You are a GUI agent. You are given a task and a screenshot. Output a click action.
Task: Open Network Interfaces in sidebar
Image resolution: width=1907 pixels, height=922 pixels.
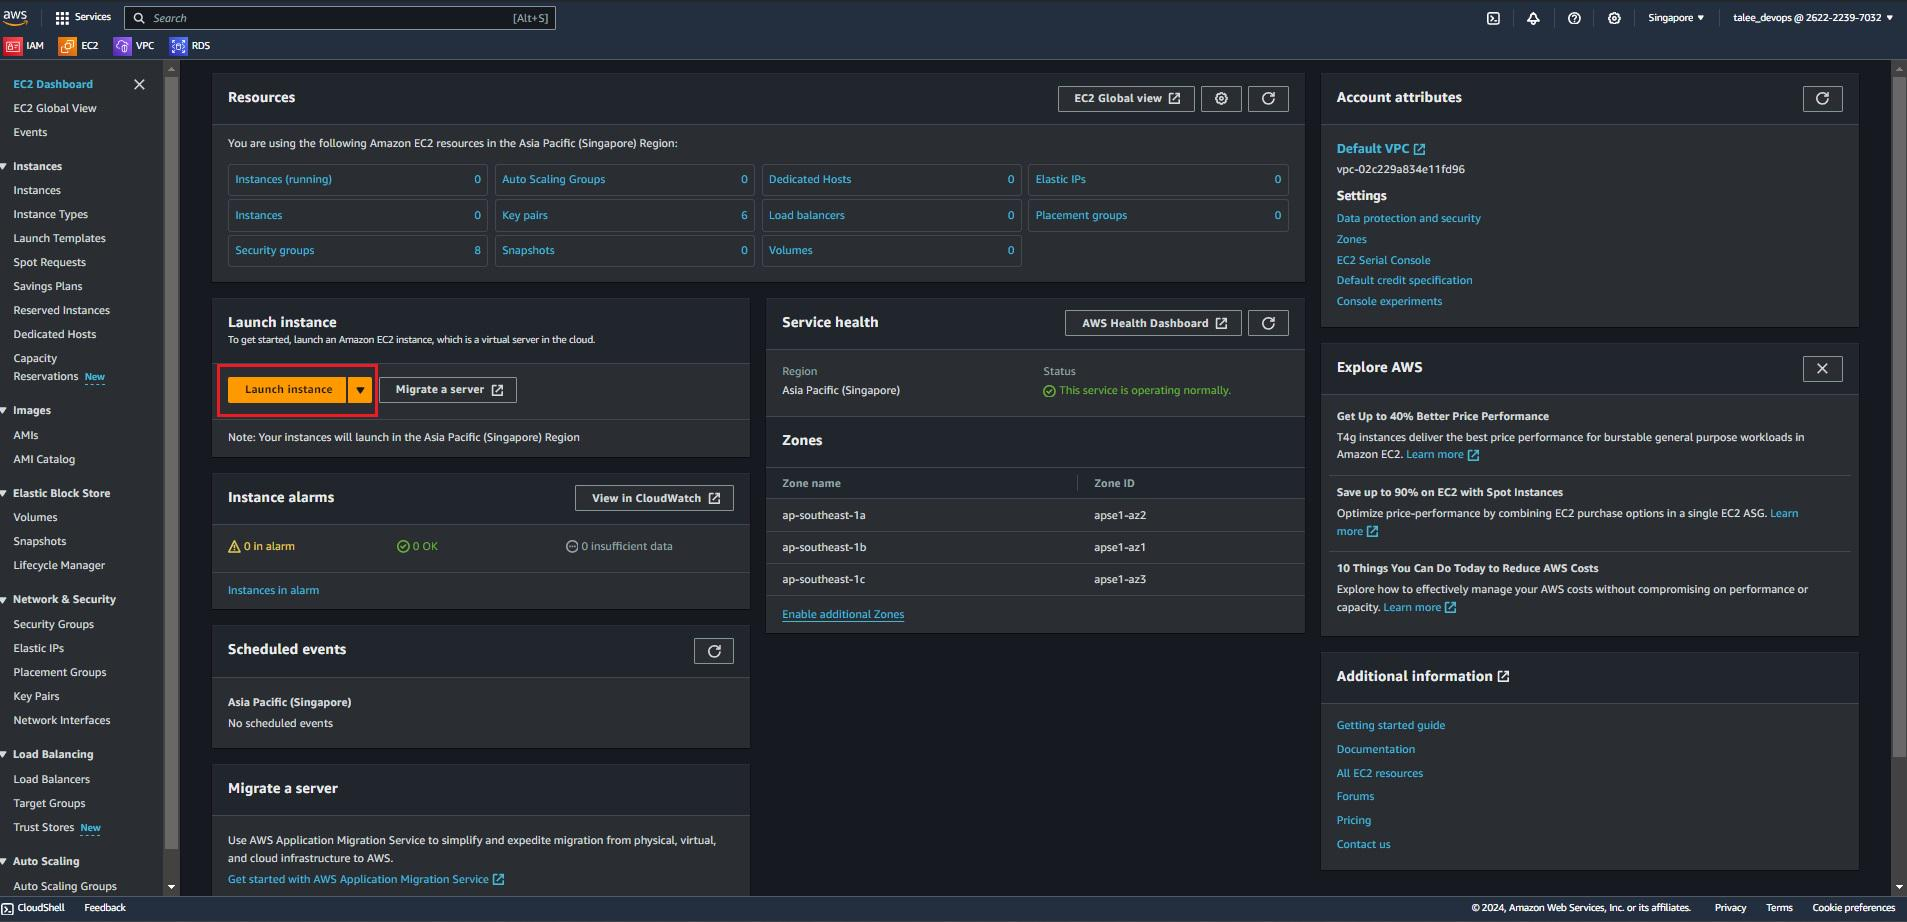tap(62, 721)
